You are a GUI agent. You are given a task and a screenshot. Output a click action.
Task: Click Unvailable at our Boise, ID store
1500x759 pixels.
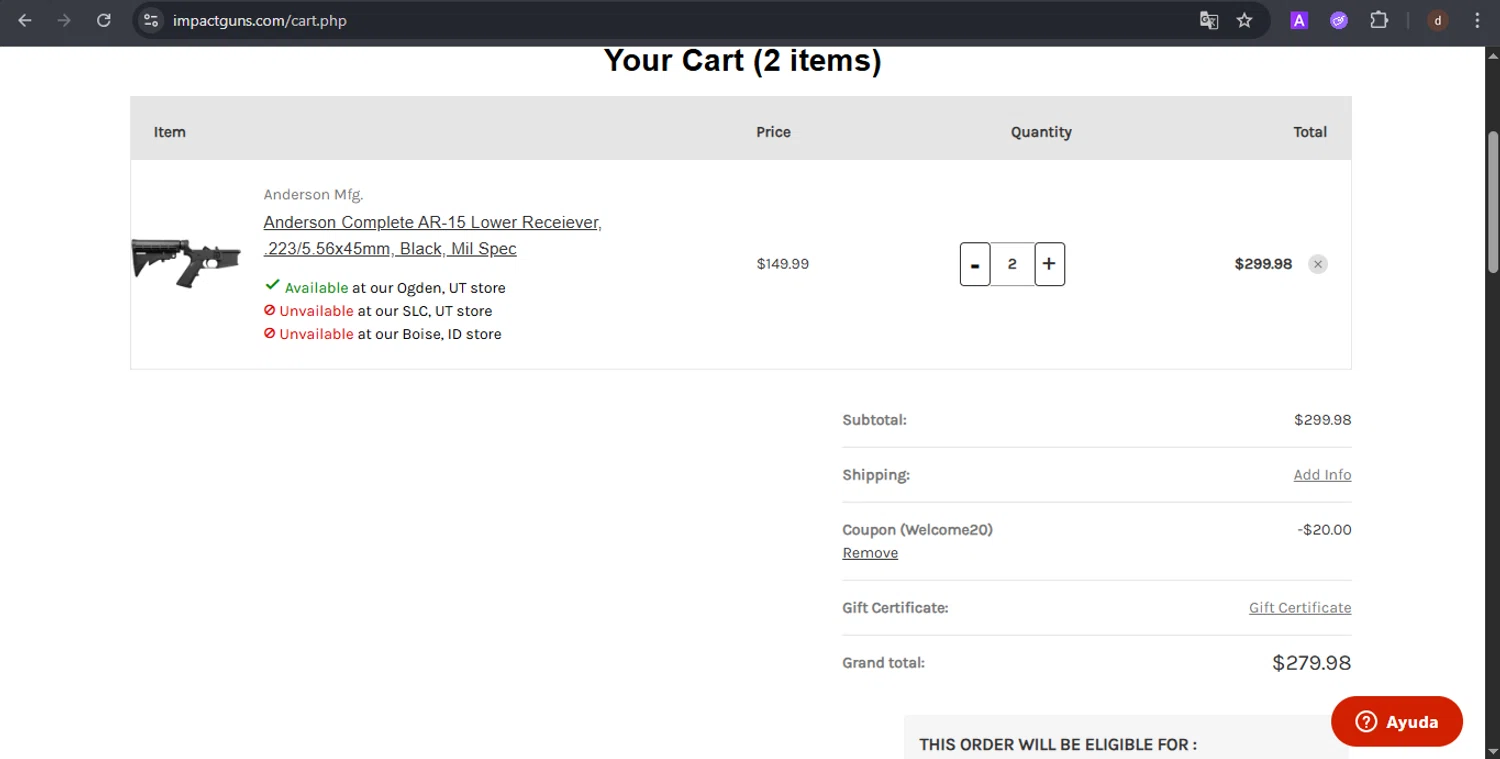(383, 334)
